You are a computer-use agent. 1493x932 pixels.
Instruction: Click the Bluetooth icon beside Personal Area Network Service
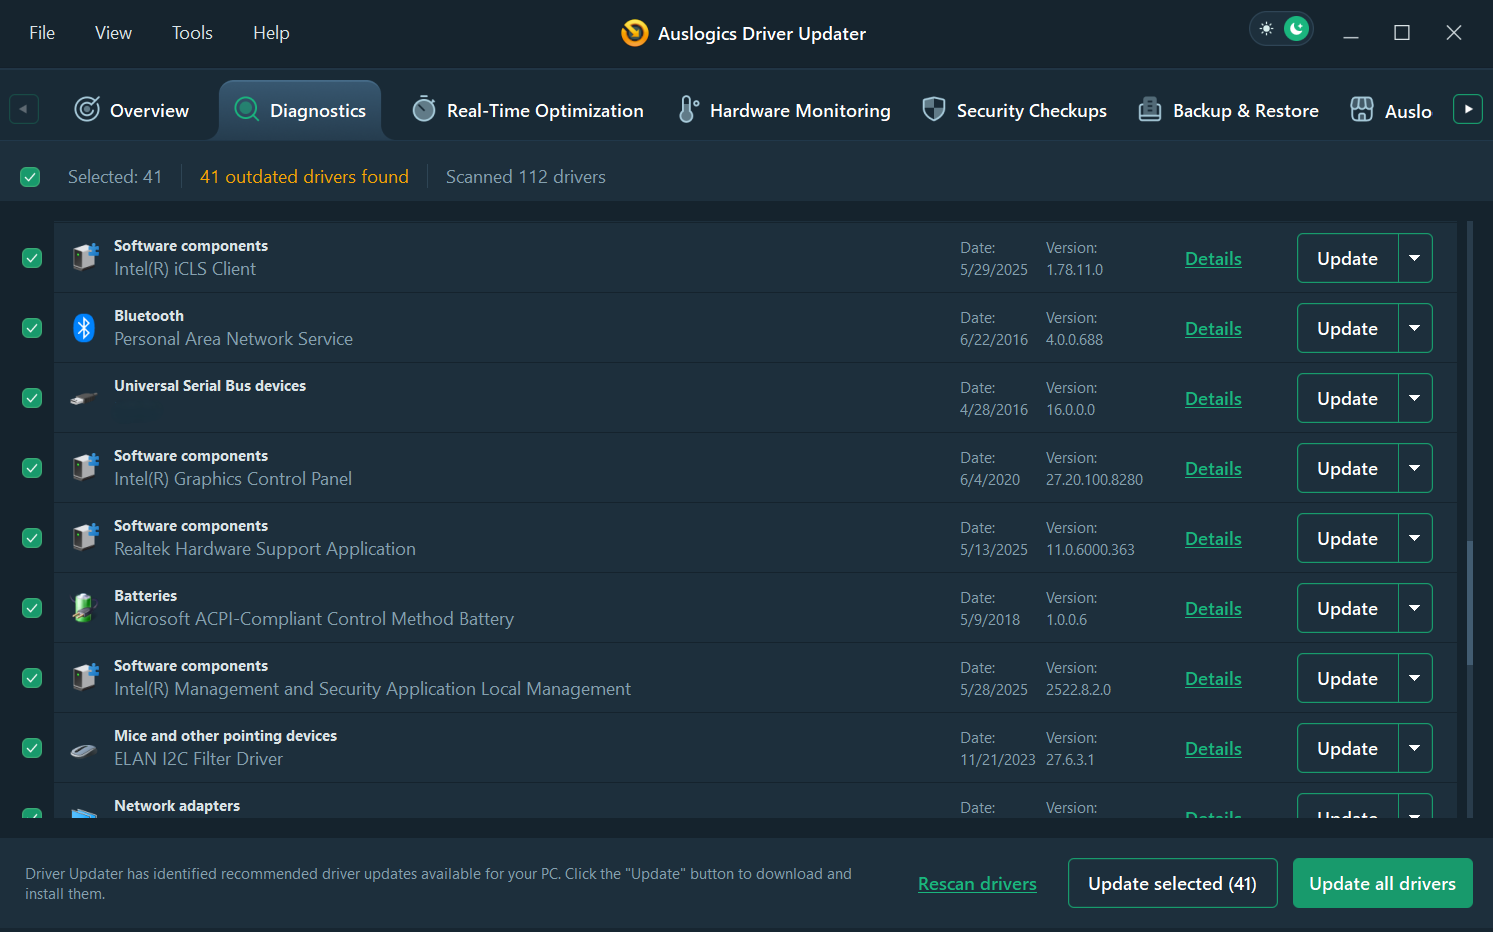click(x=83, y=327)
